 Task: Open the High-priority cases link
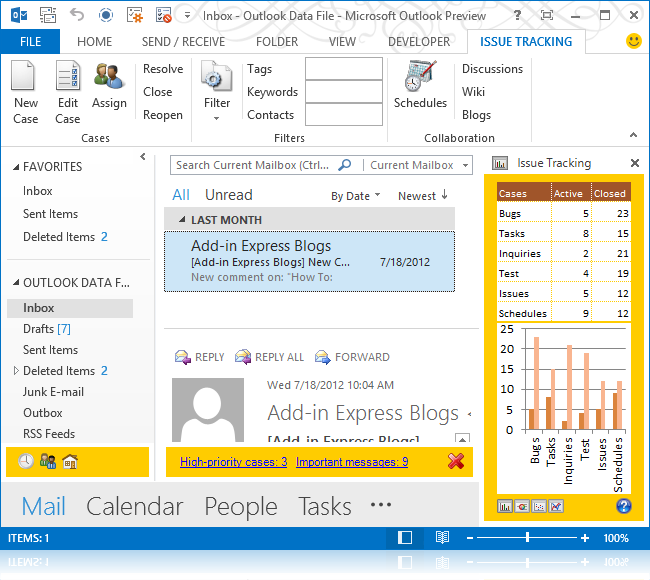click(x=234, y=462)
